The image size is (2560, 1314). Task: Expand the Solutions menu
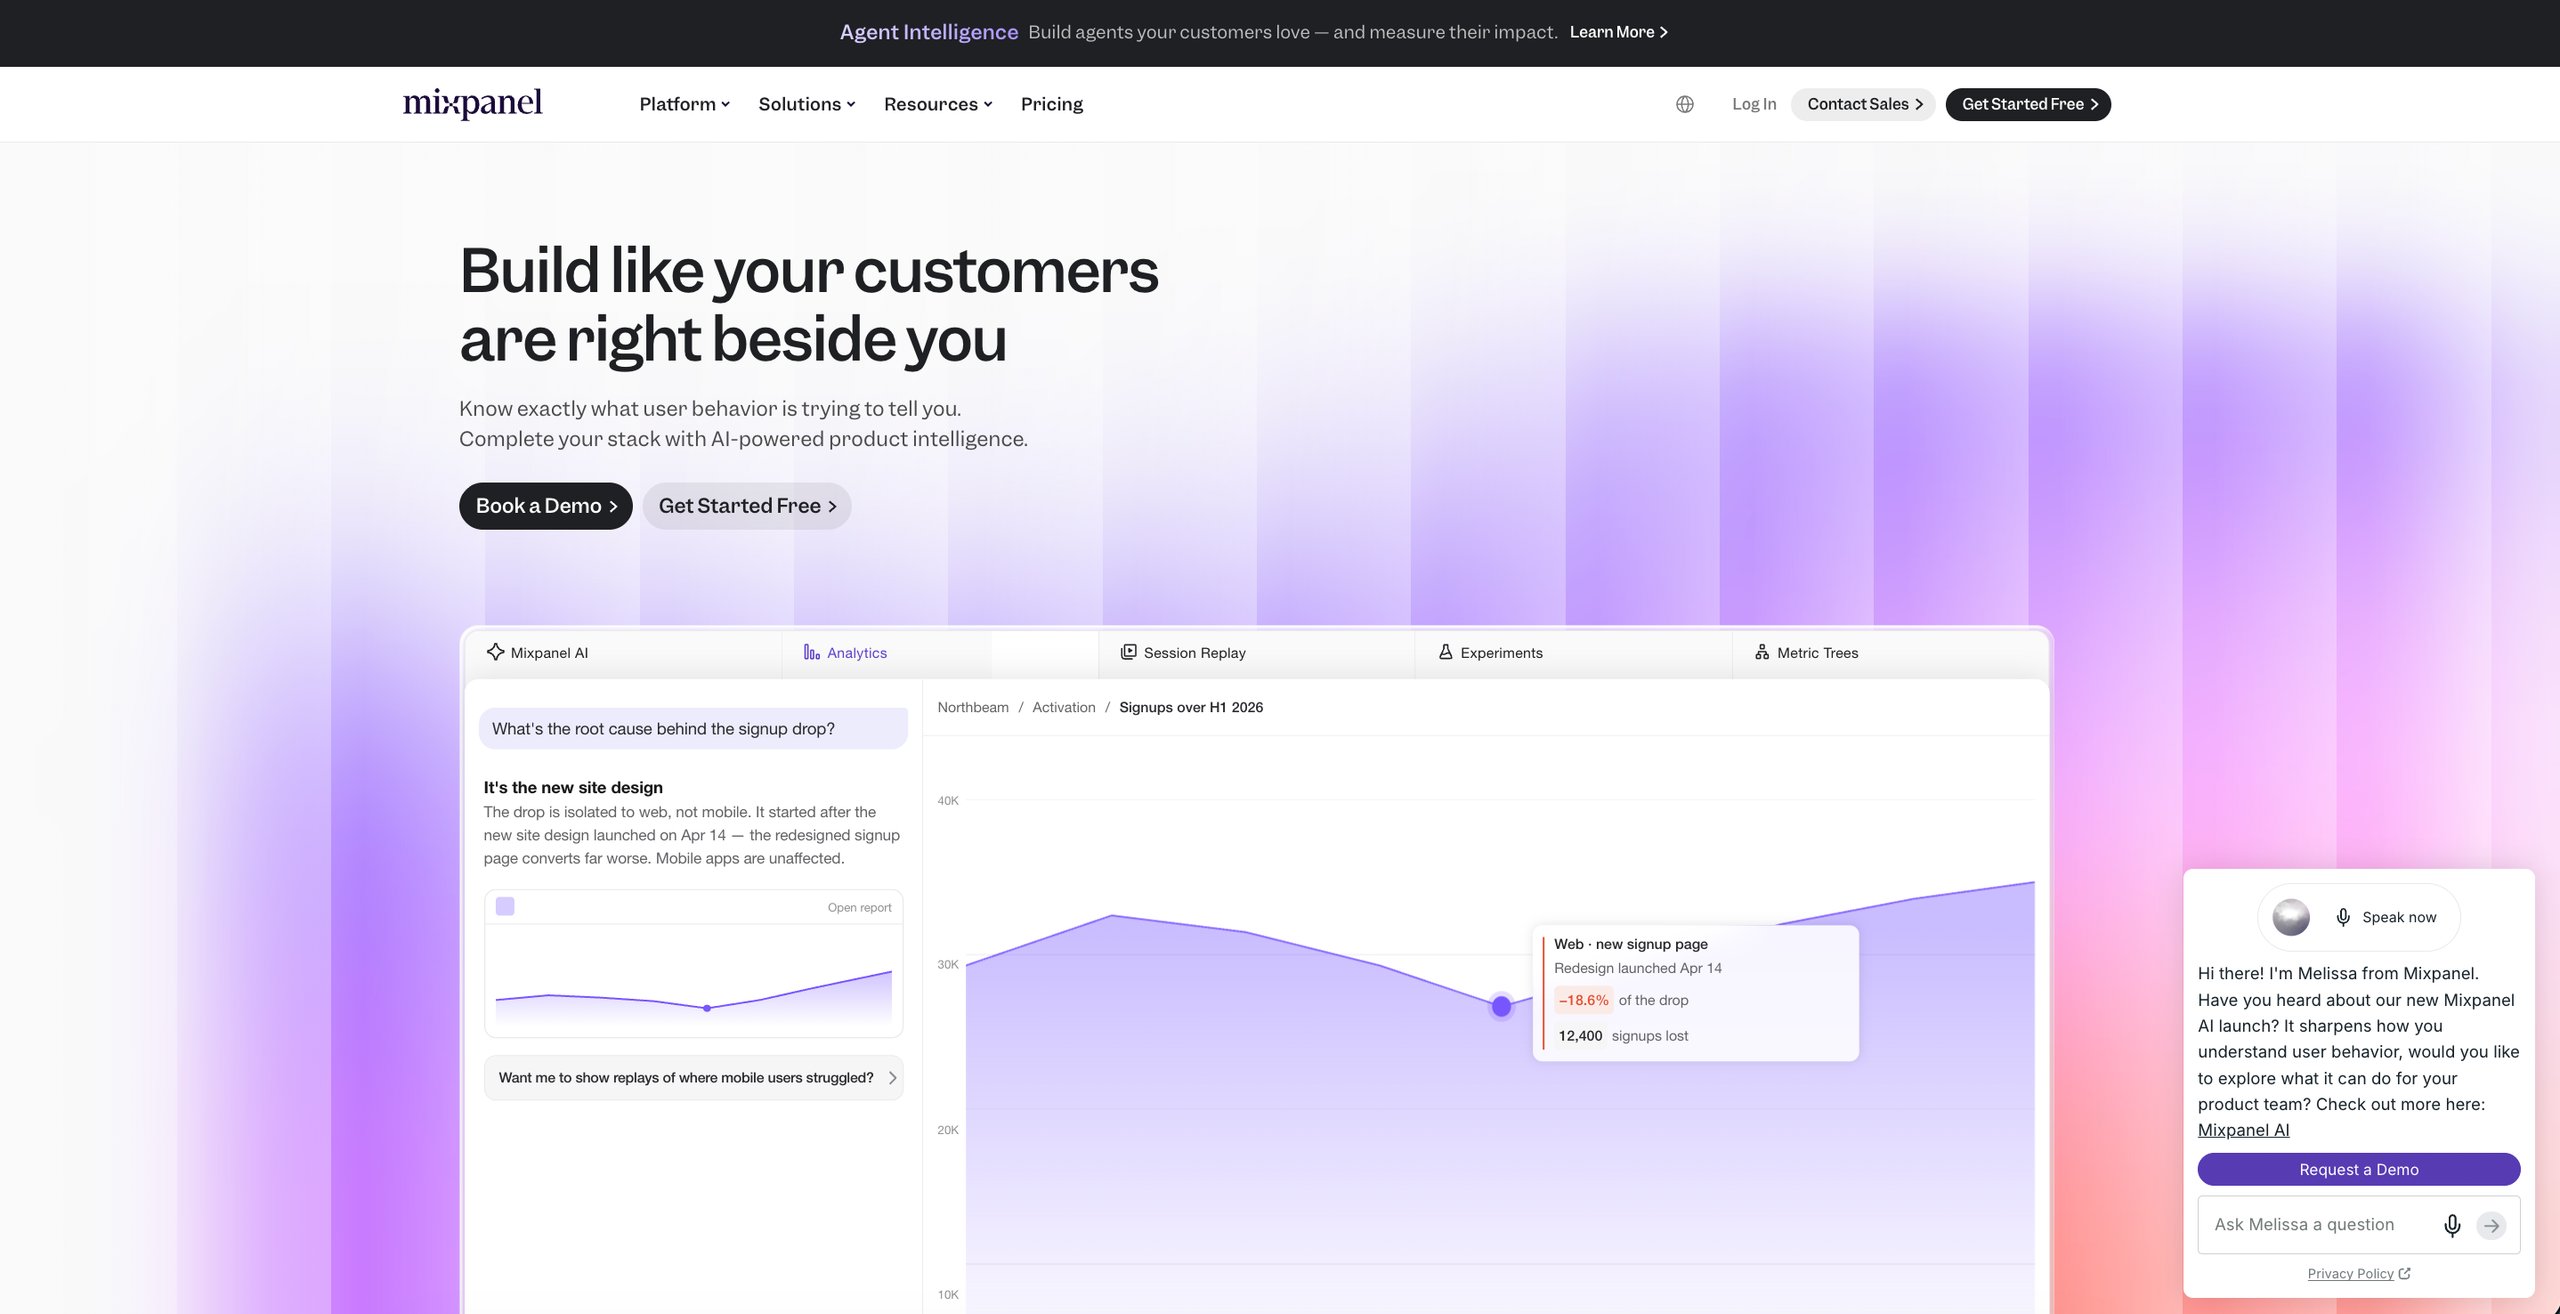tap(807, 104)
